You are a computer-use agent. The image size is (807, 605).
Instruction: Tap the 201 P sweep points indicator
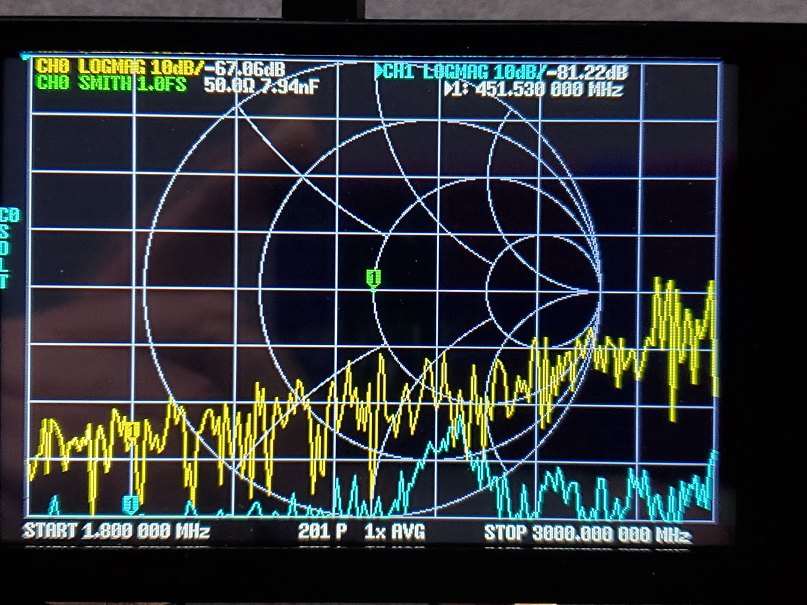(323, 531)
